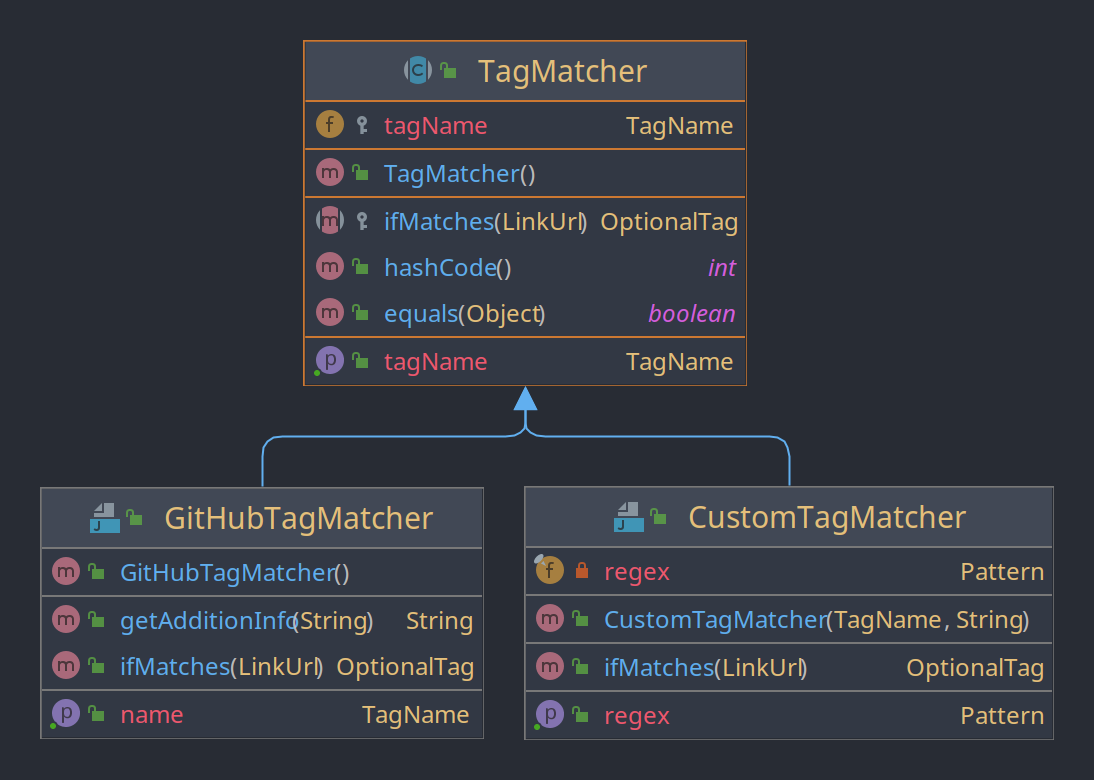
Task: Click the red private lock icon on regex
Action: pos(582,571)
